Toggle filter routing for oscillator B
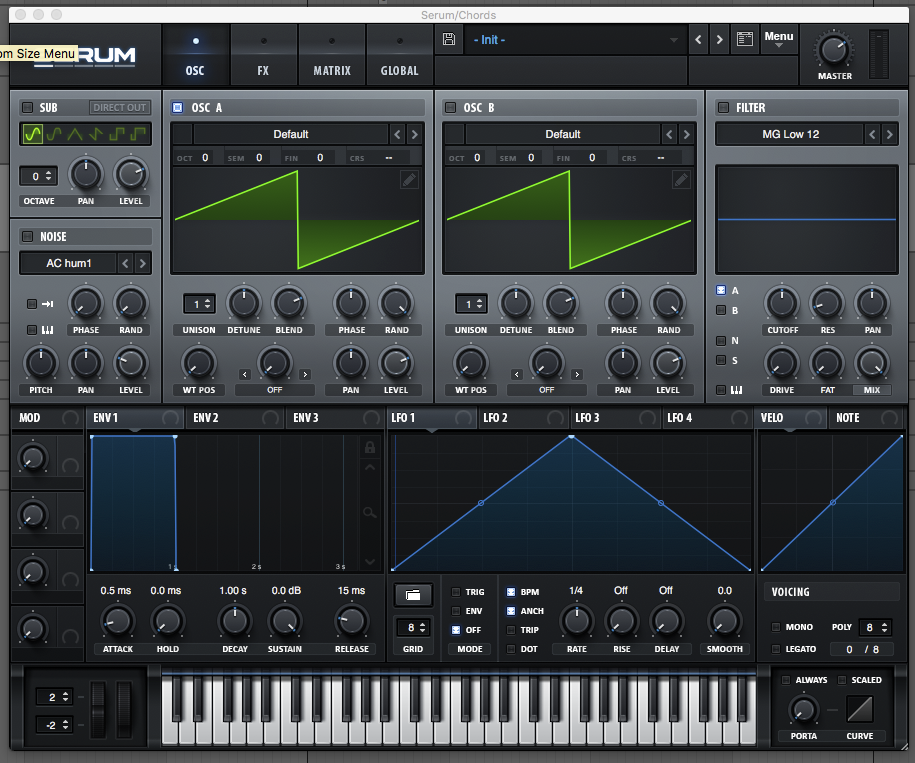 click(x=721, y=310)
